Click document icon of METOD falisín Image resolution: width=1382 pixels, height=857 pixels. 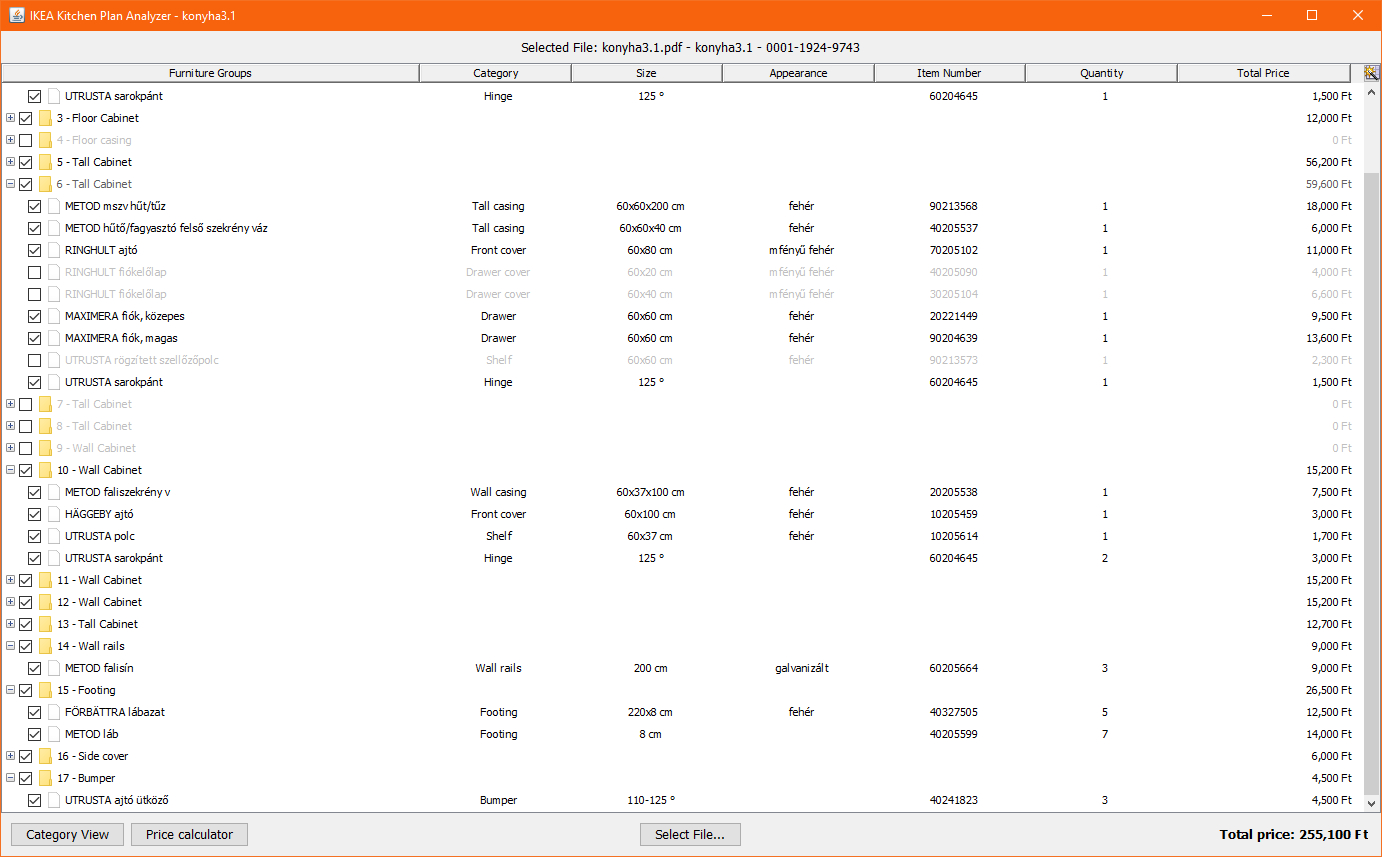[54, 668]
